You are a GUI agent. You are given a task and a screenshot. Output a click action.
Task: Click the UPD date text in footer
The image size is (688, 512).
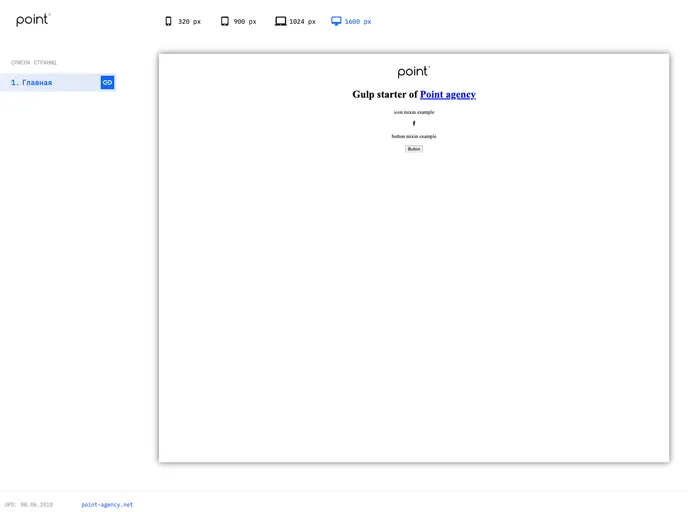click(x=29, y=505)
